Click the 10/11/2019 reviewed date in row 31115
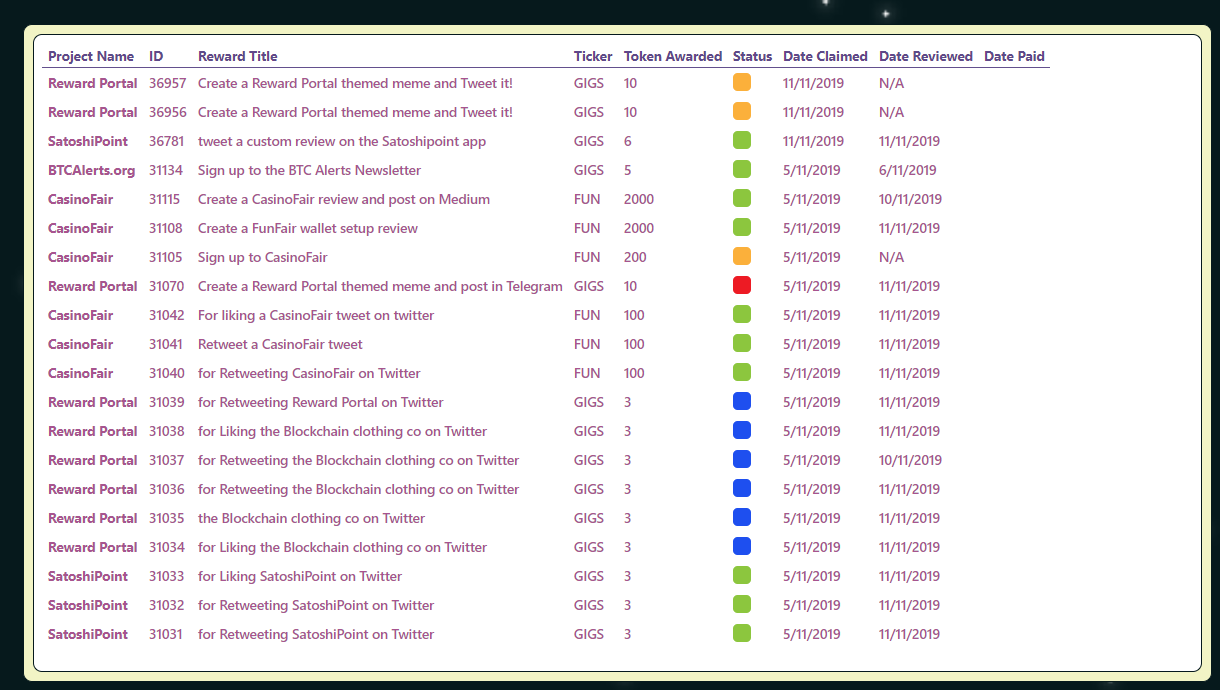Viewport: 1220px width, 690px height. [x=911, y=199]
